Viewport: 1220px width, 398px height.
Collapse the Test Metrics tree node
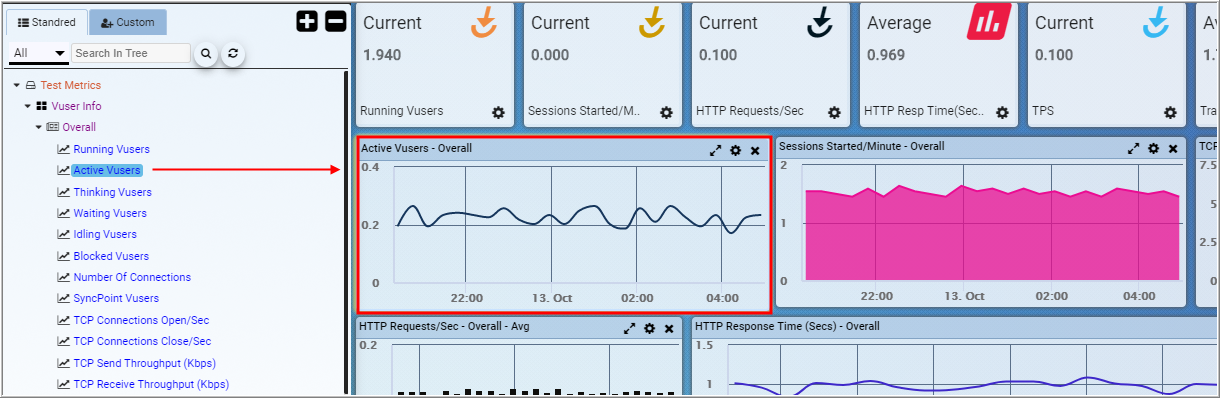[17, 85]
